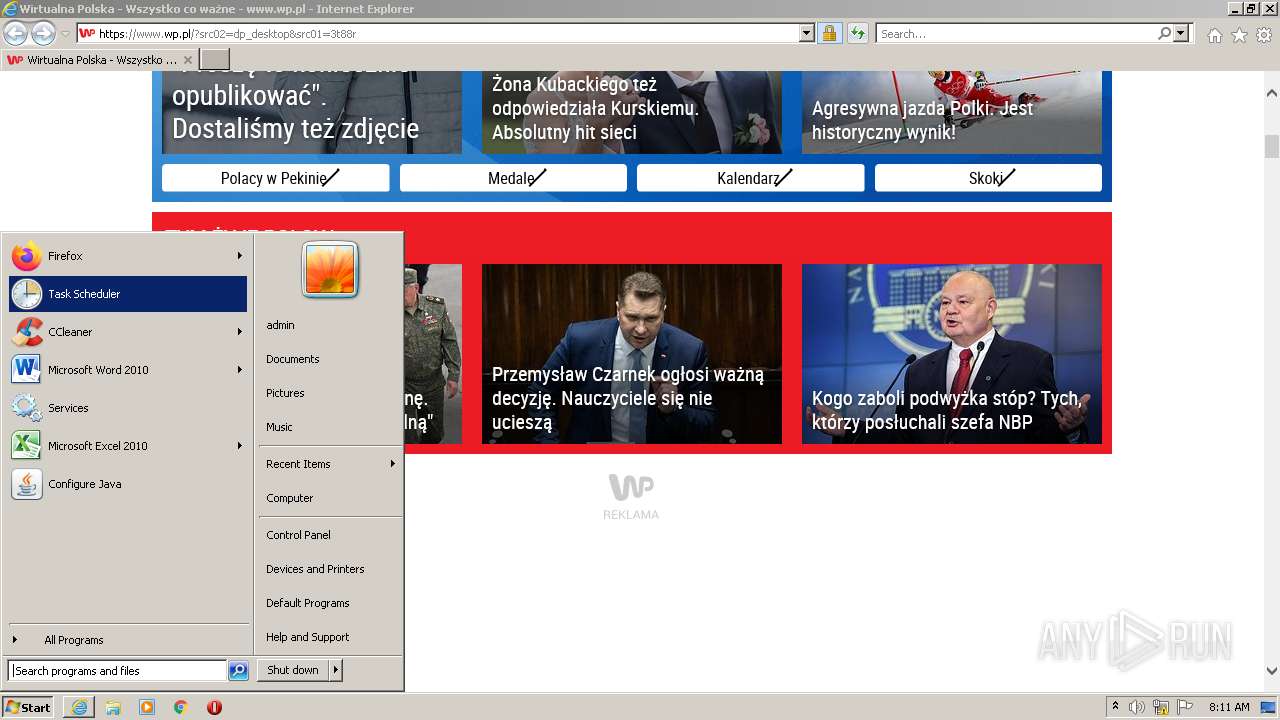
Task: Open the search provider dropdown
Action: coord(1181,34)
